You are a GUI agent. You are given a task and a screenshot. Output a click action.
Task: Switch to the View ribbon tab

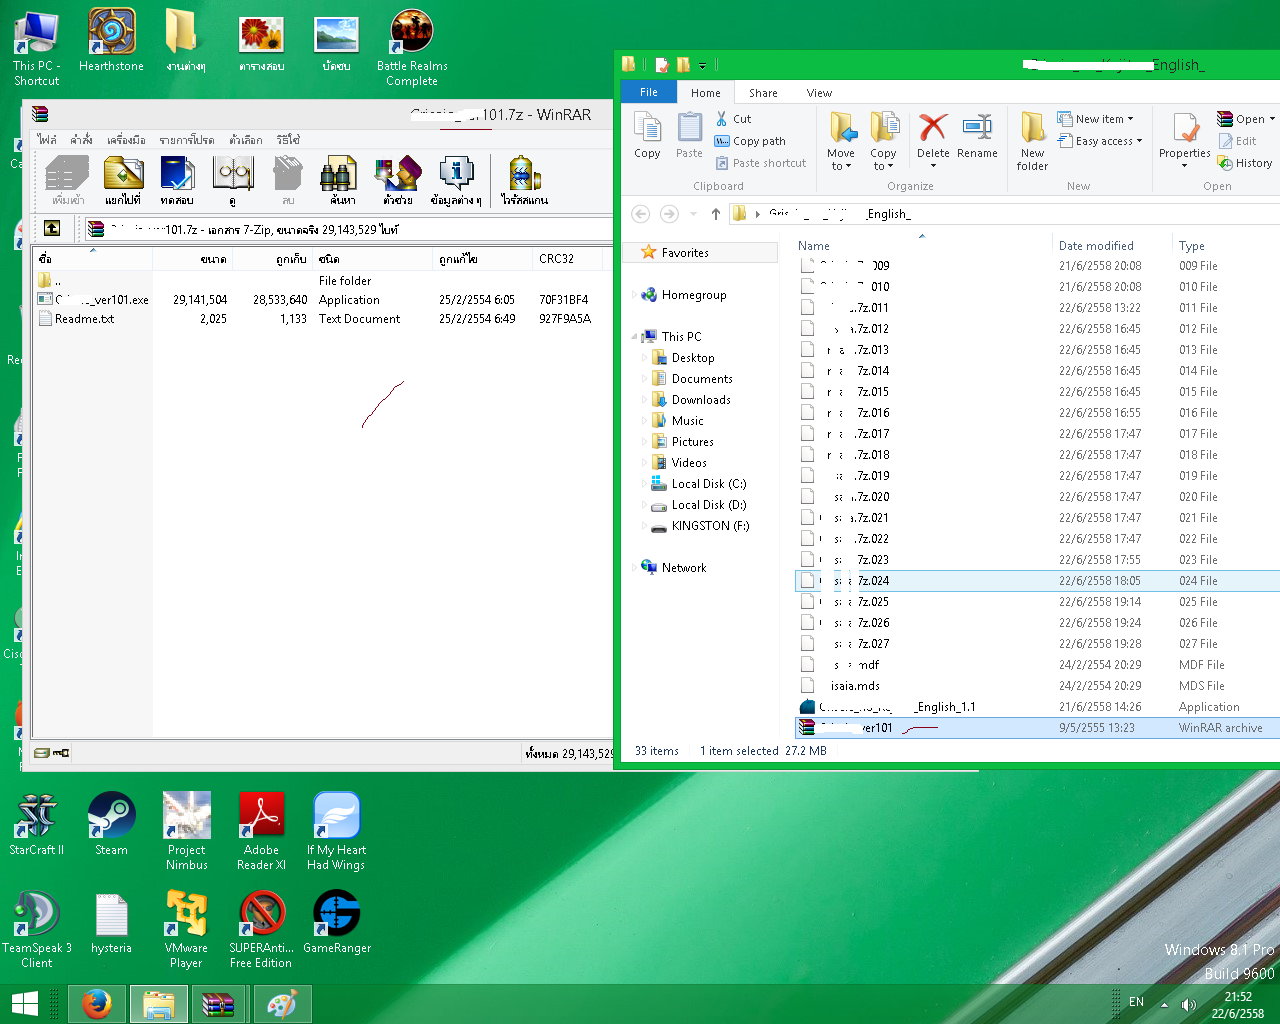click(819, 93)
